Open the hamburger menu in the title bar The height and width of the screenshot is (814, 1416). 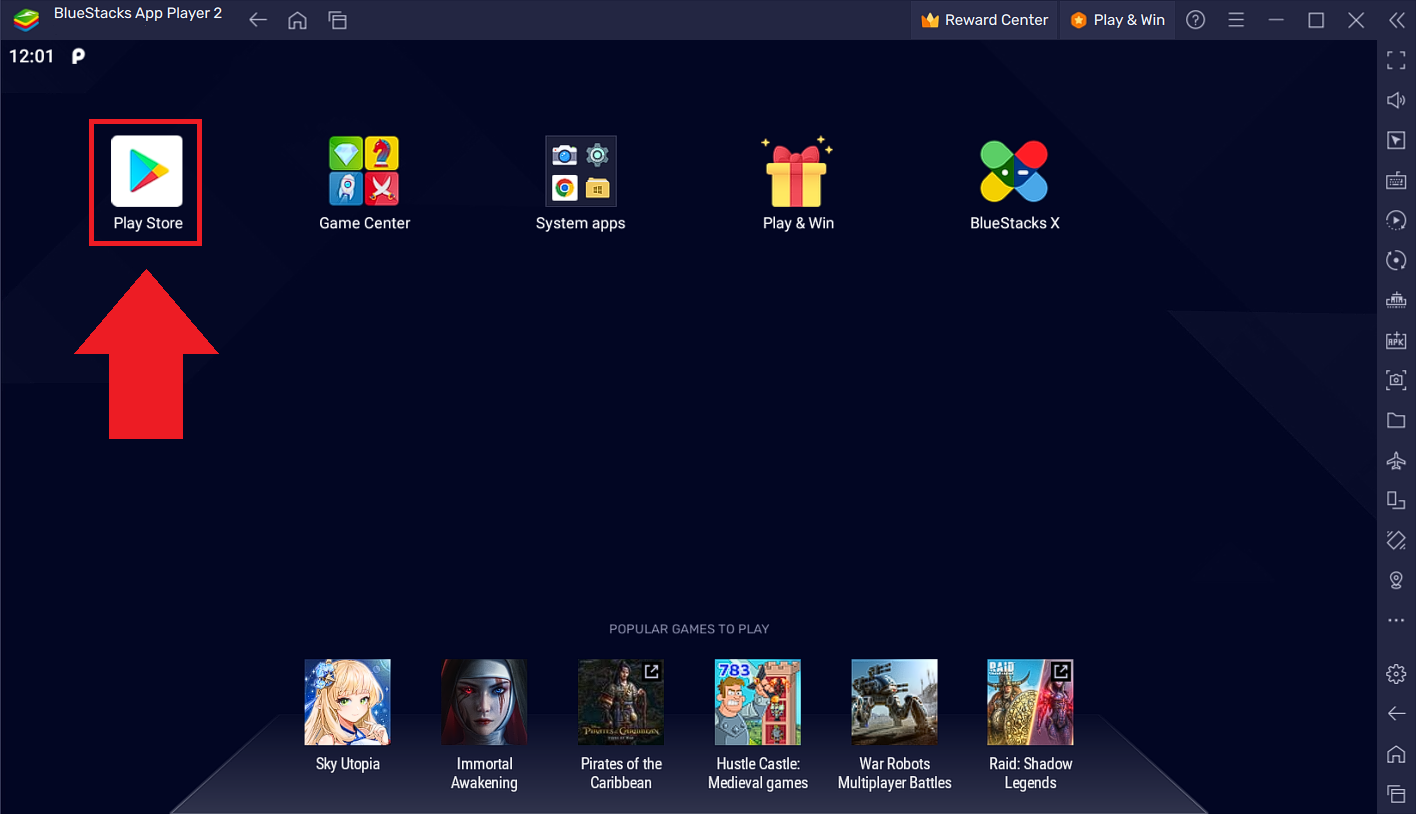click(x=1236, y=20)
